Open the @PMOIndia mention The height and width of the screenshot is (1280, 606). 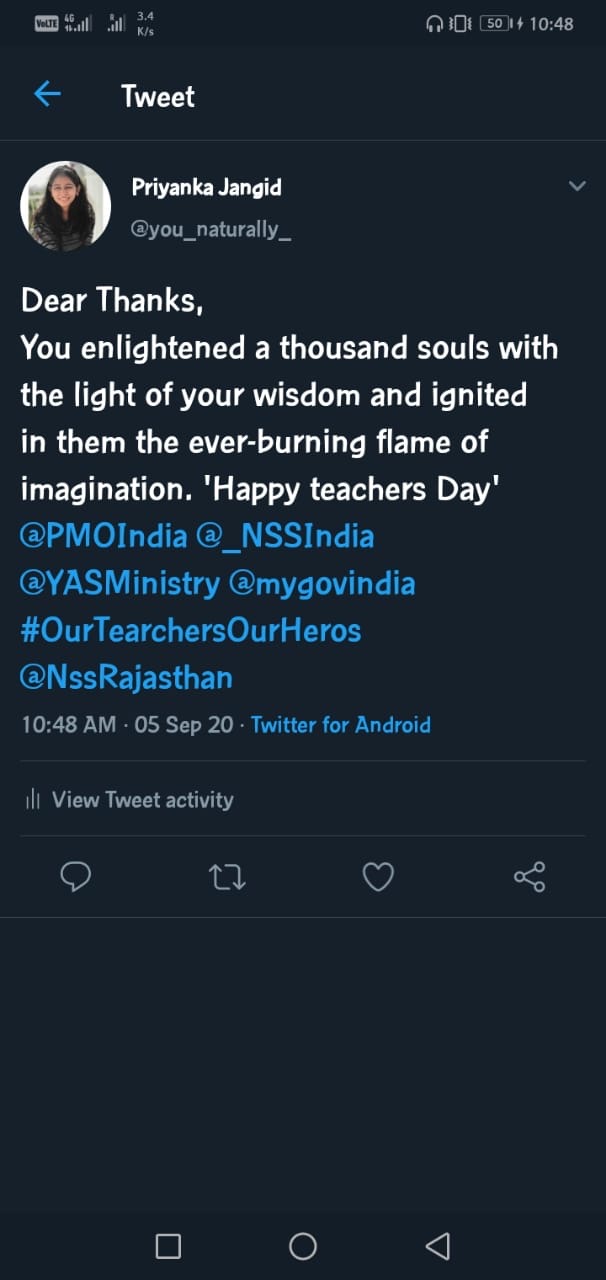[104, 536]
